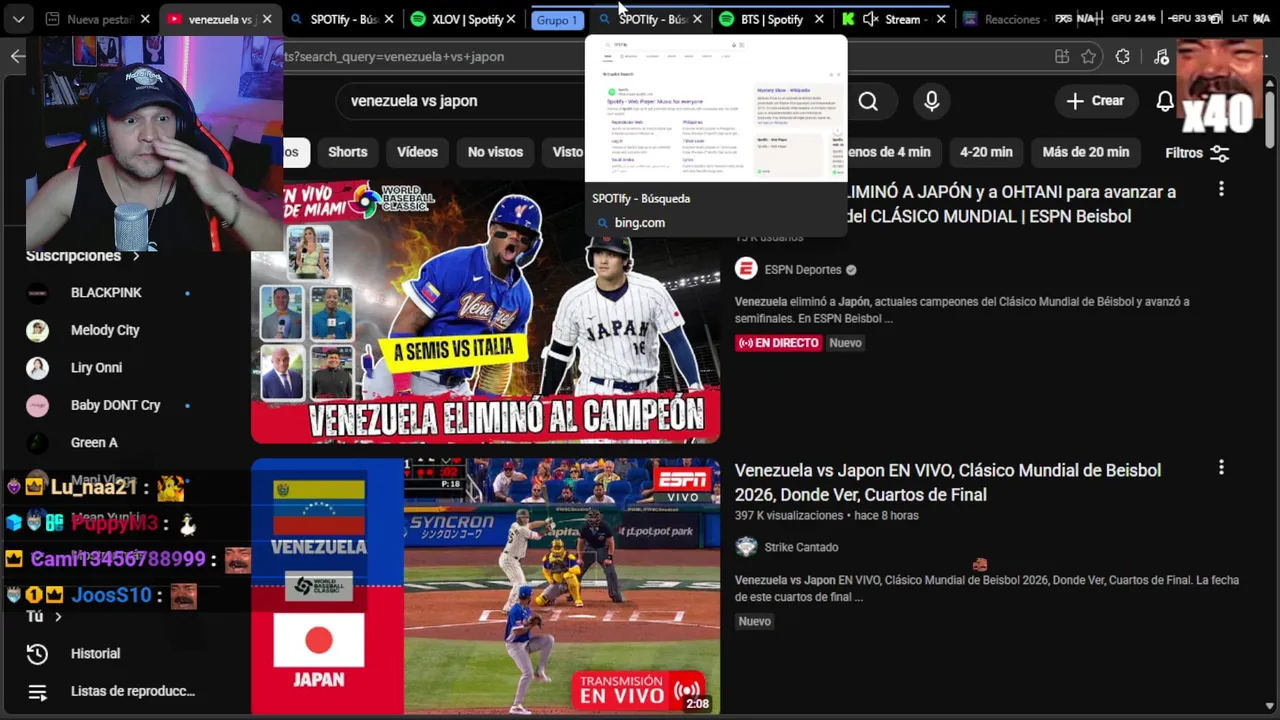Close the venezuela vs japon tab
Screen dimensions: 1280x720
pos(267,19)
